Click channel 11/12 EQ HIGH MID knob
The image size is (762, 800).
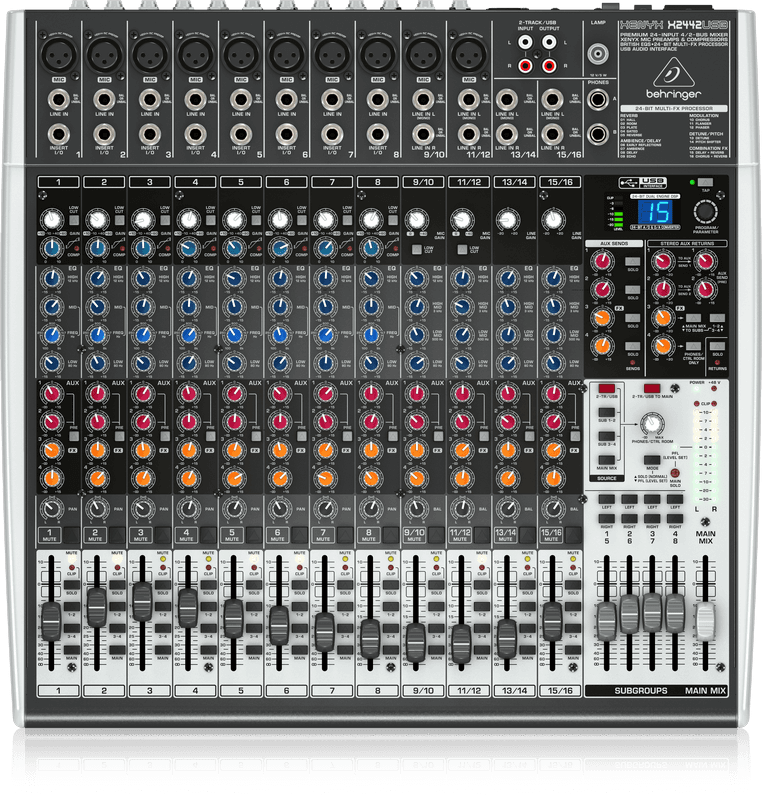click(462, 307)
